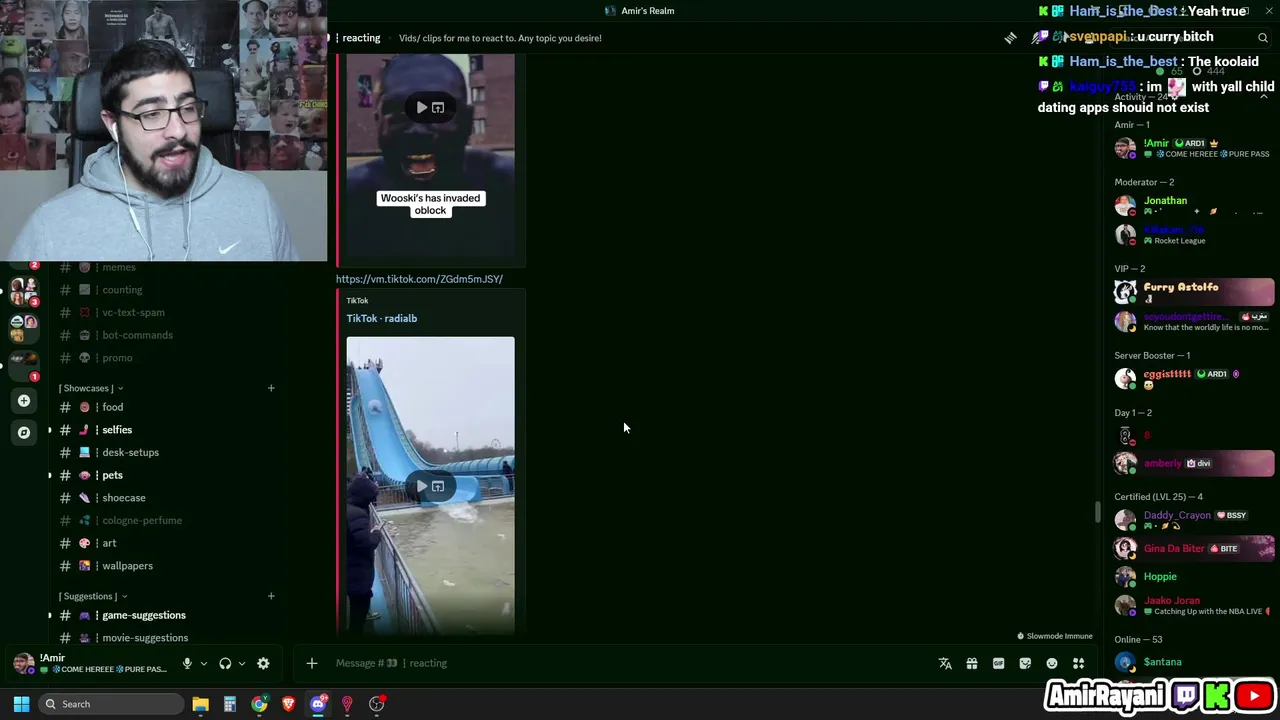Open the emoji picker
Screen dimensions: 1280x720
click(x=1052, y=663)
